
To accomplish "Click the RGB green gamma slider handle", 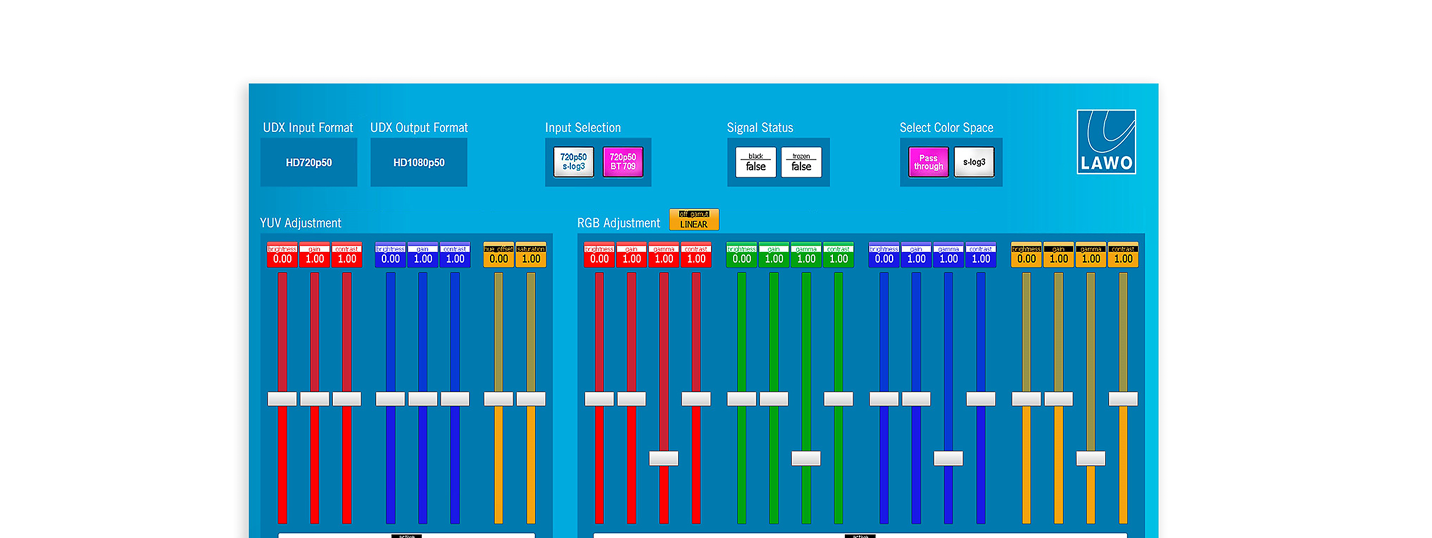I will click(806, 458).
